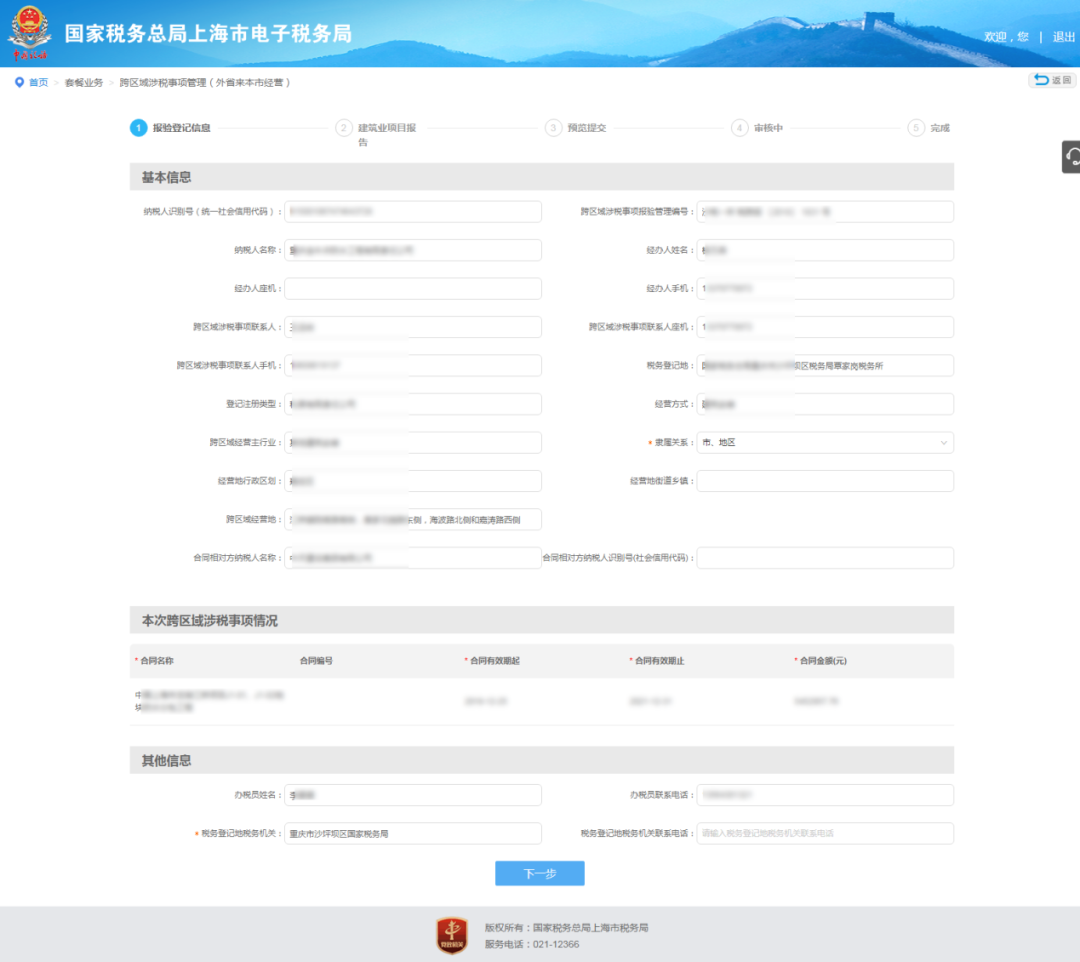Click footer phone 服务电话：021-12366
This screenshot has height=962, width=1080.
(532, 945)
